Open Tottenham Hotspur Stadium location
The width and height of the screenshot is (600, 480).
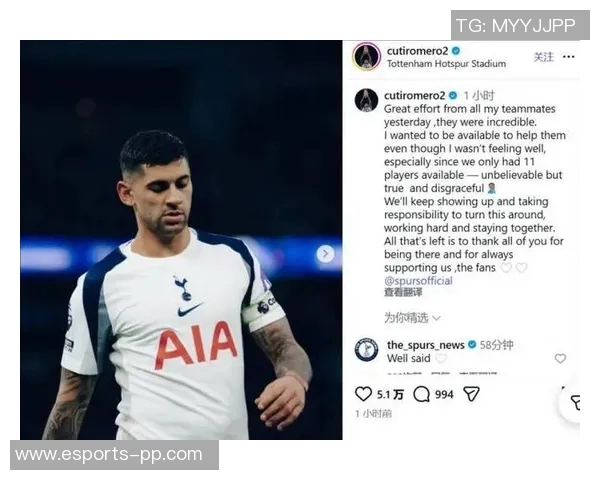(446, 64)
